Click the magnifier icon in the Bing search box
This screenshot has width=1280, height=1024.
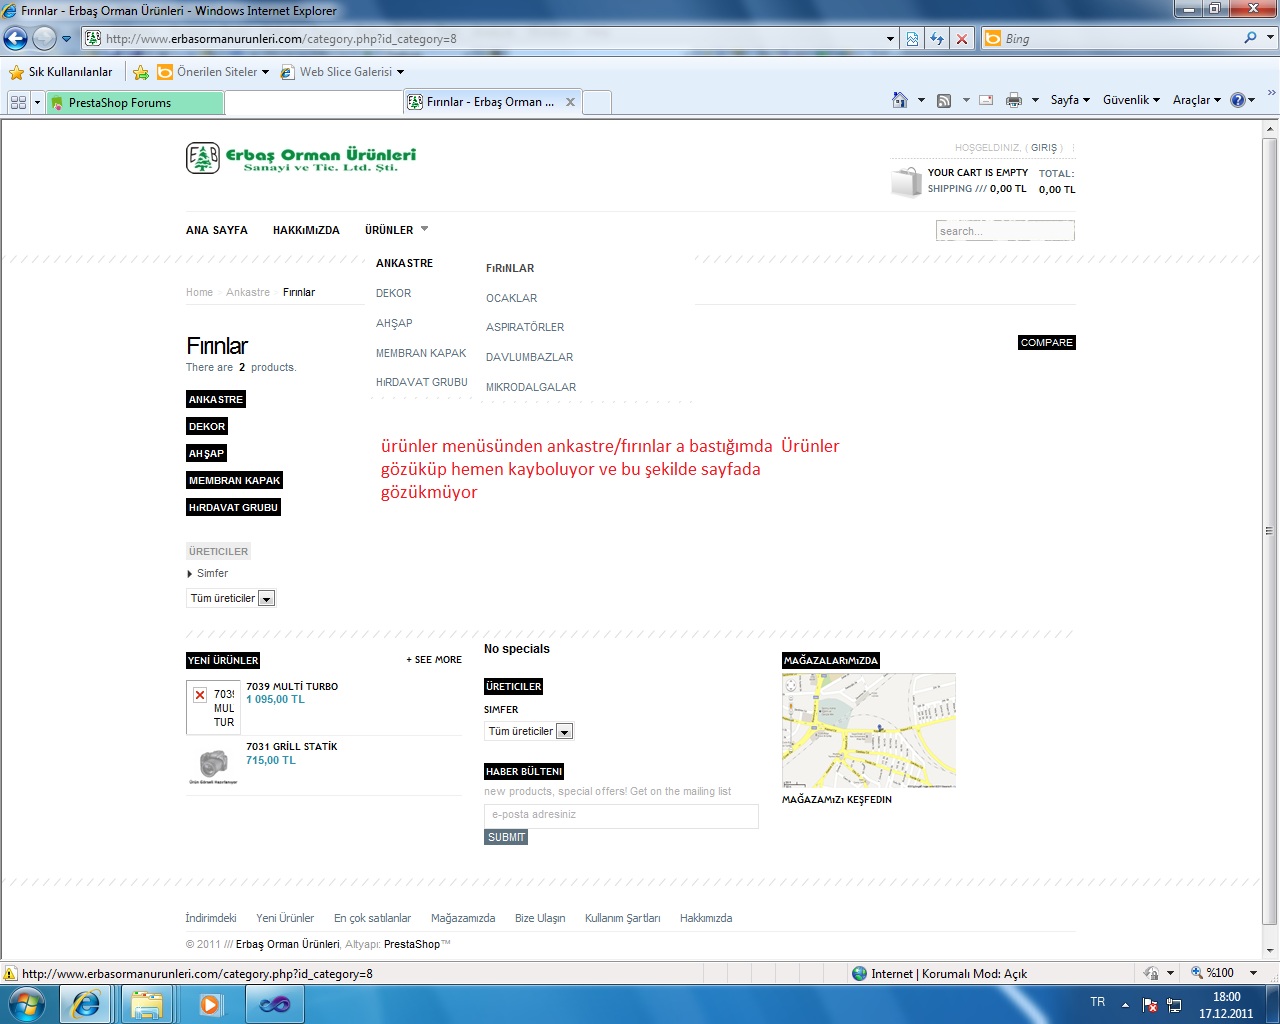(1250, 38)
